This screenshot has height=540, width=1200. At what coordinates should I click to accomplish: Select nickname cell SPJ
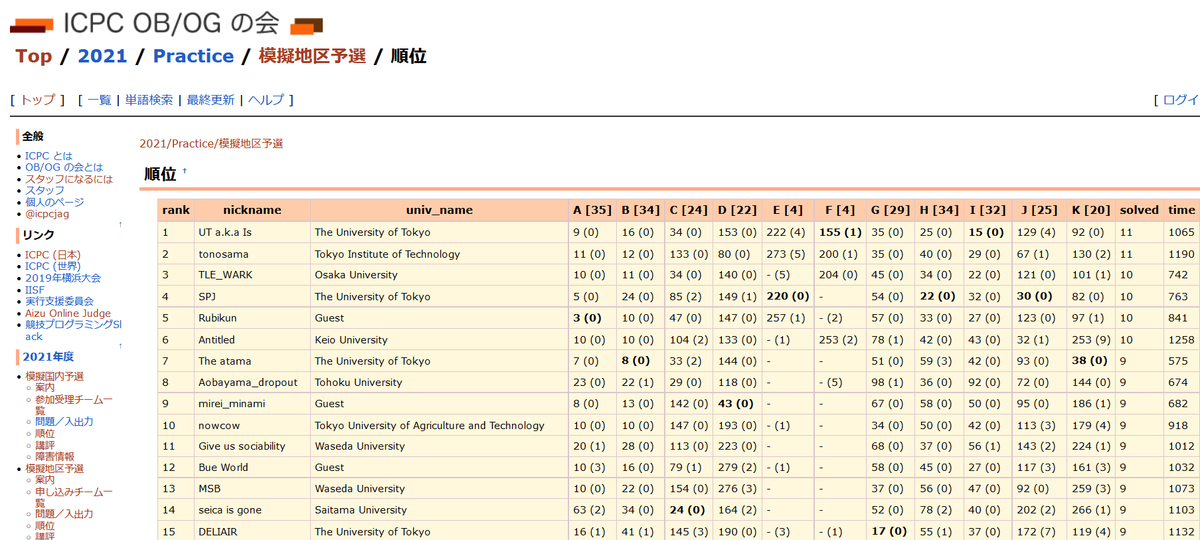tap(252, 297)
